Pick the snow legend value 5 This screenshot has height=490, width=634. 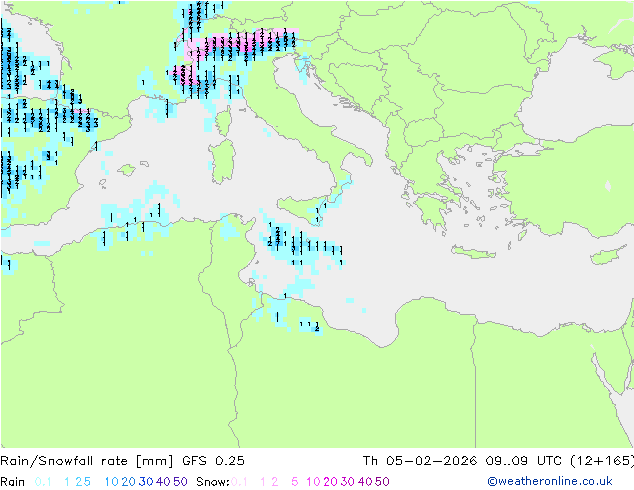(x=294, y=482)
